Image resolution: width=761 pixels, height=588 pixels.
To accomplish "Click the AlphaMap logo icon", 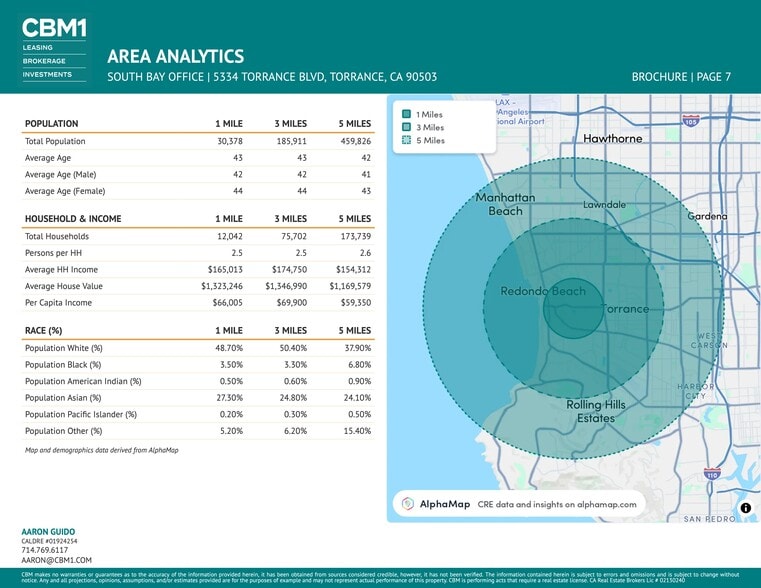I will pos(408,504).
